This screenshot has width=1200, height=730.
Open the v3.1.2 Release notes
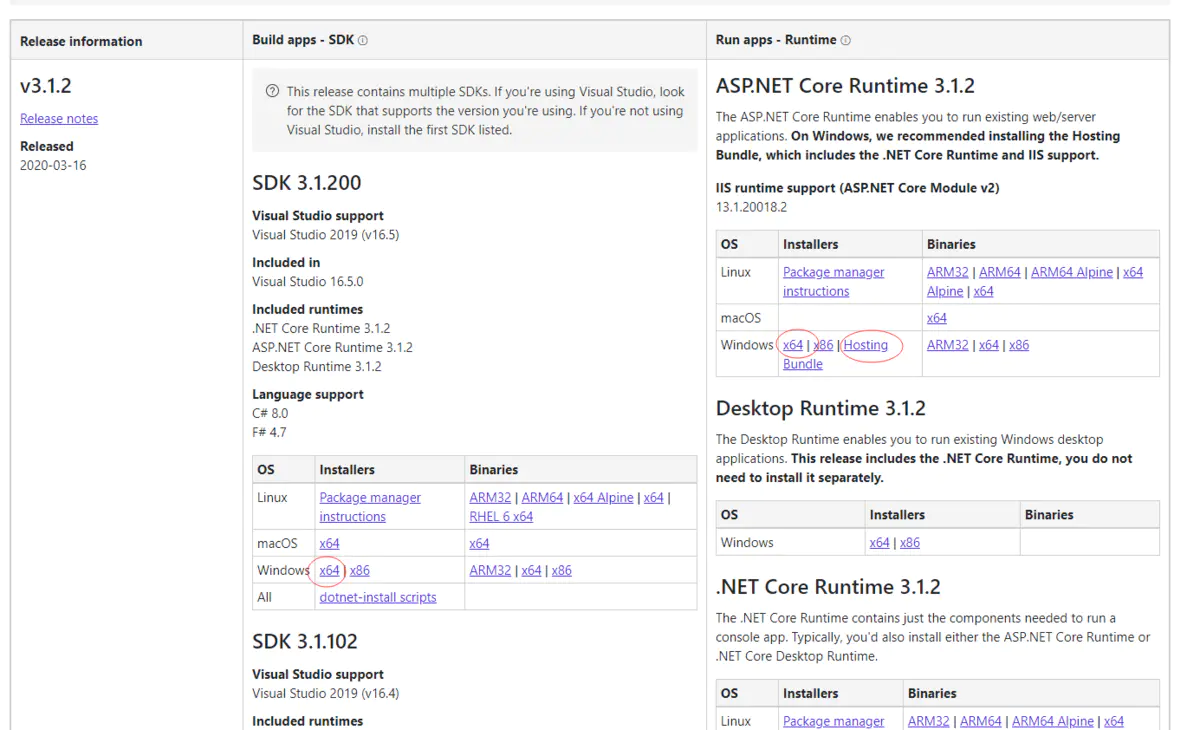pyautogui.click(x=58, y=118)
